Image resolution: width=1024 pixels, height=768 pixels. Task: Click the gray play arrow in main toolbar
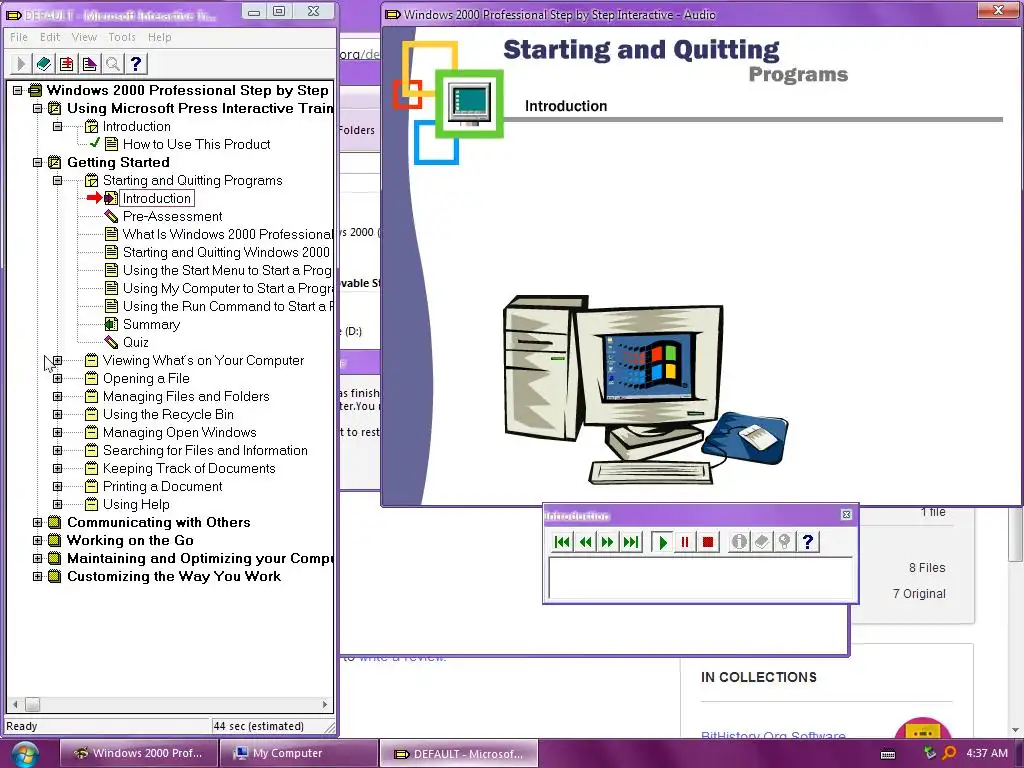(x=21, y=63)
